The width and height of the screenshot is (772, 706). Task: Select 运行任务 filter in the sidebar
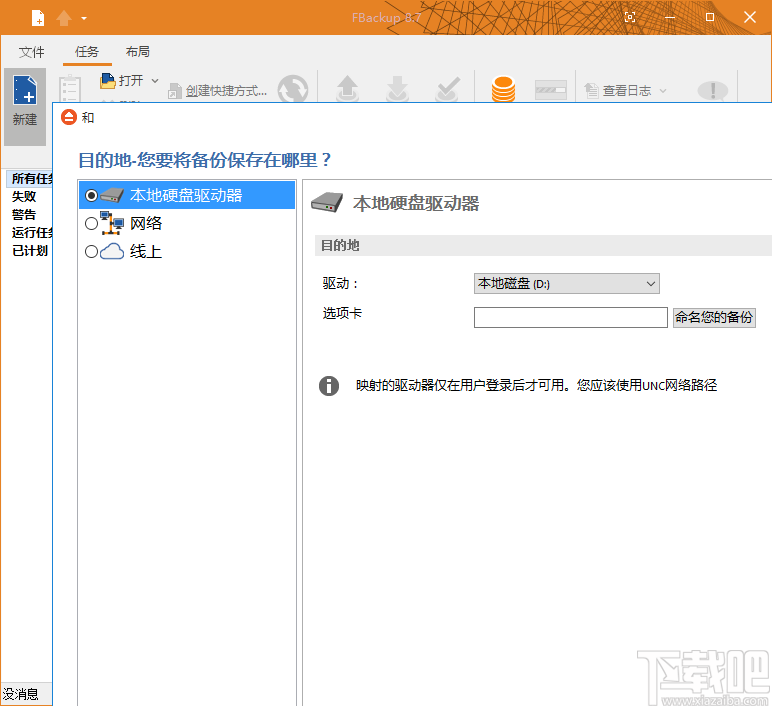(32, 232)
